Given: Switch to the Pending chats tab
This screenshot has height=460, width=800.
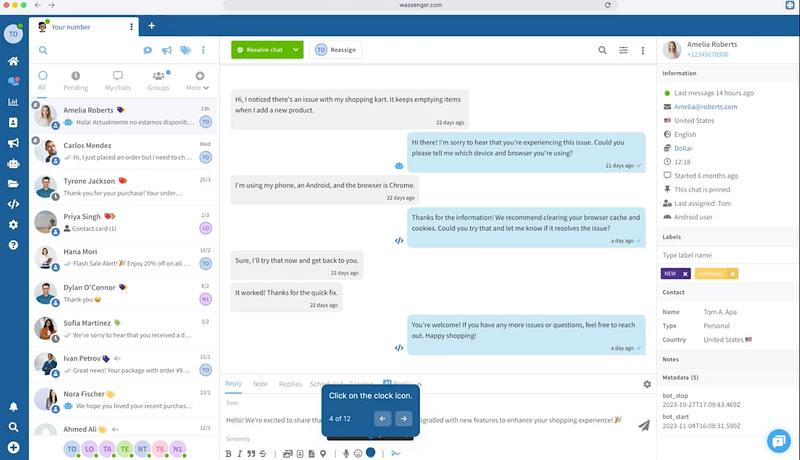Looking at the screenshot, I should (x=76, y=81).
